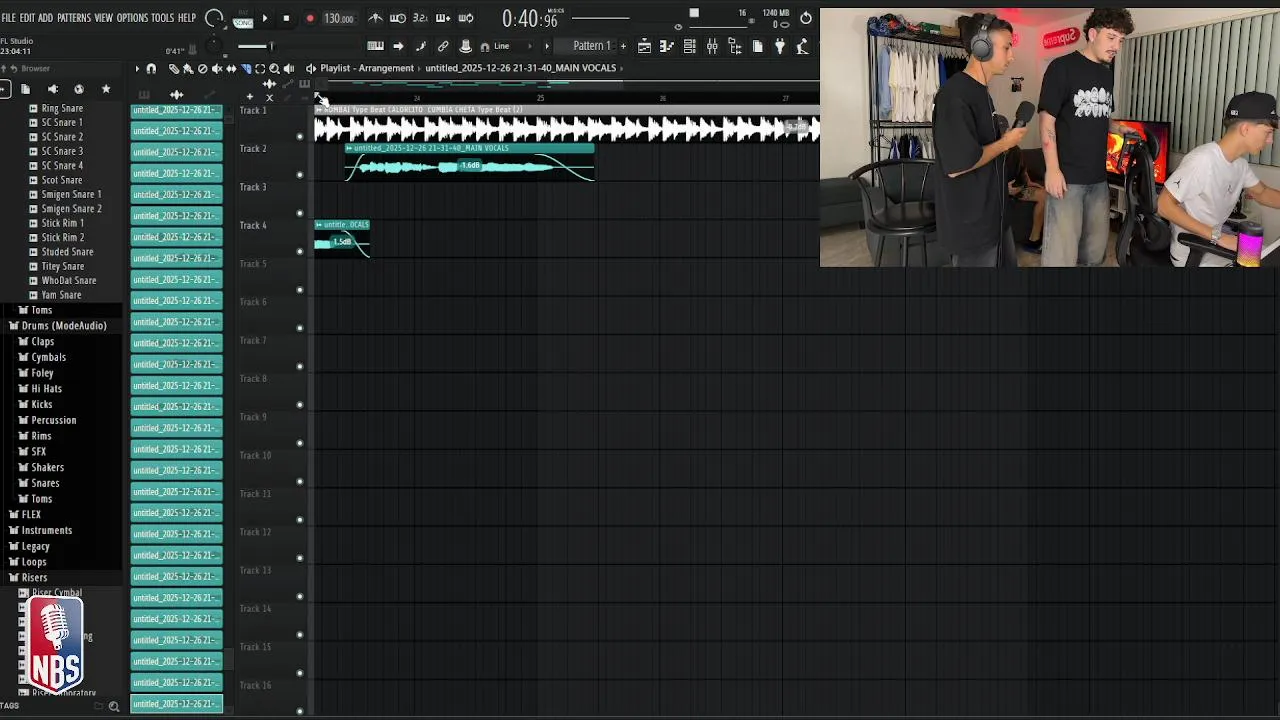Switch the Pat/Song mode toggle

coord(243,19)
